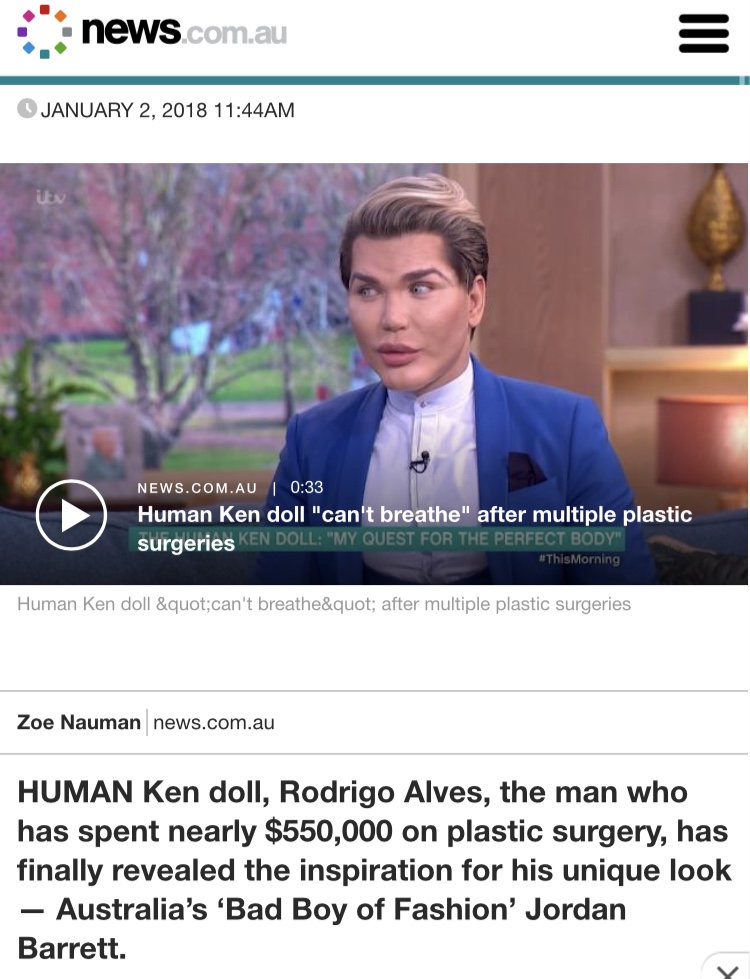Click the NEWS.COM.AU label on video overlay
This screenshot has width=750, height=979.
pyautogui.click(x=197, y=488)
